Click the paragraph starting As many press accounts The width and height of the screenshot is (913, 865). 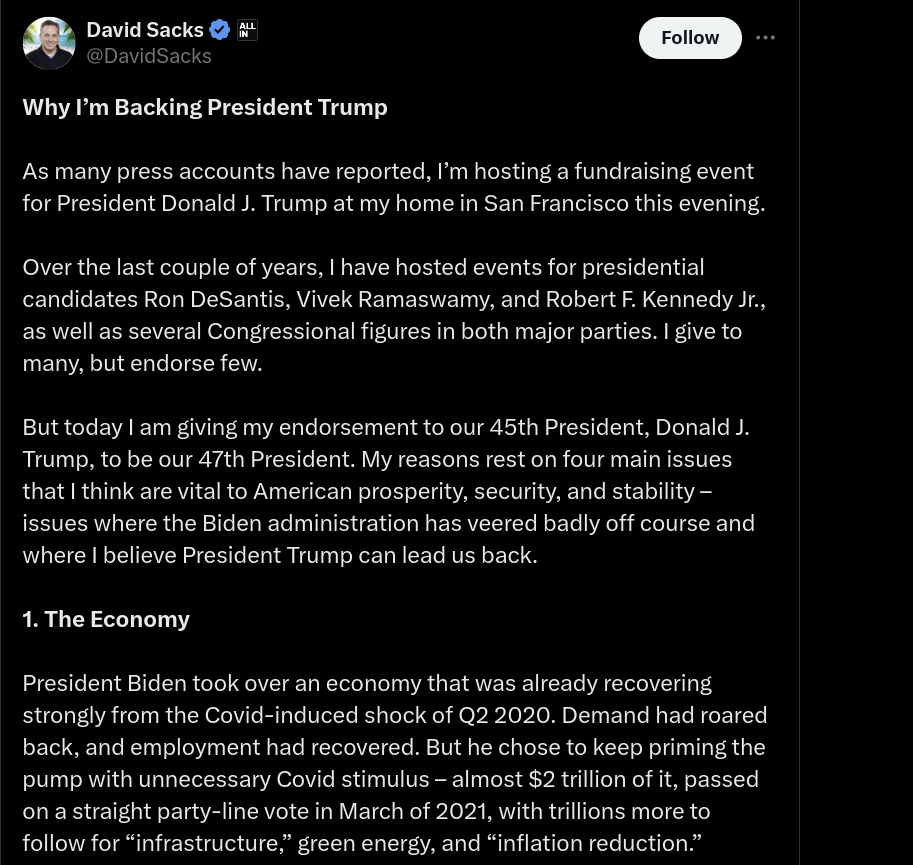(394, 187)
